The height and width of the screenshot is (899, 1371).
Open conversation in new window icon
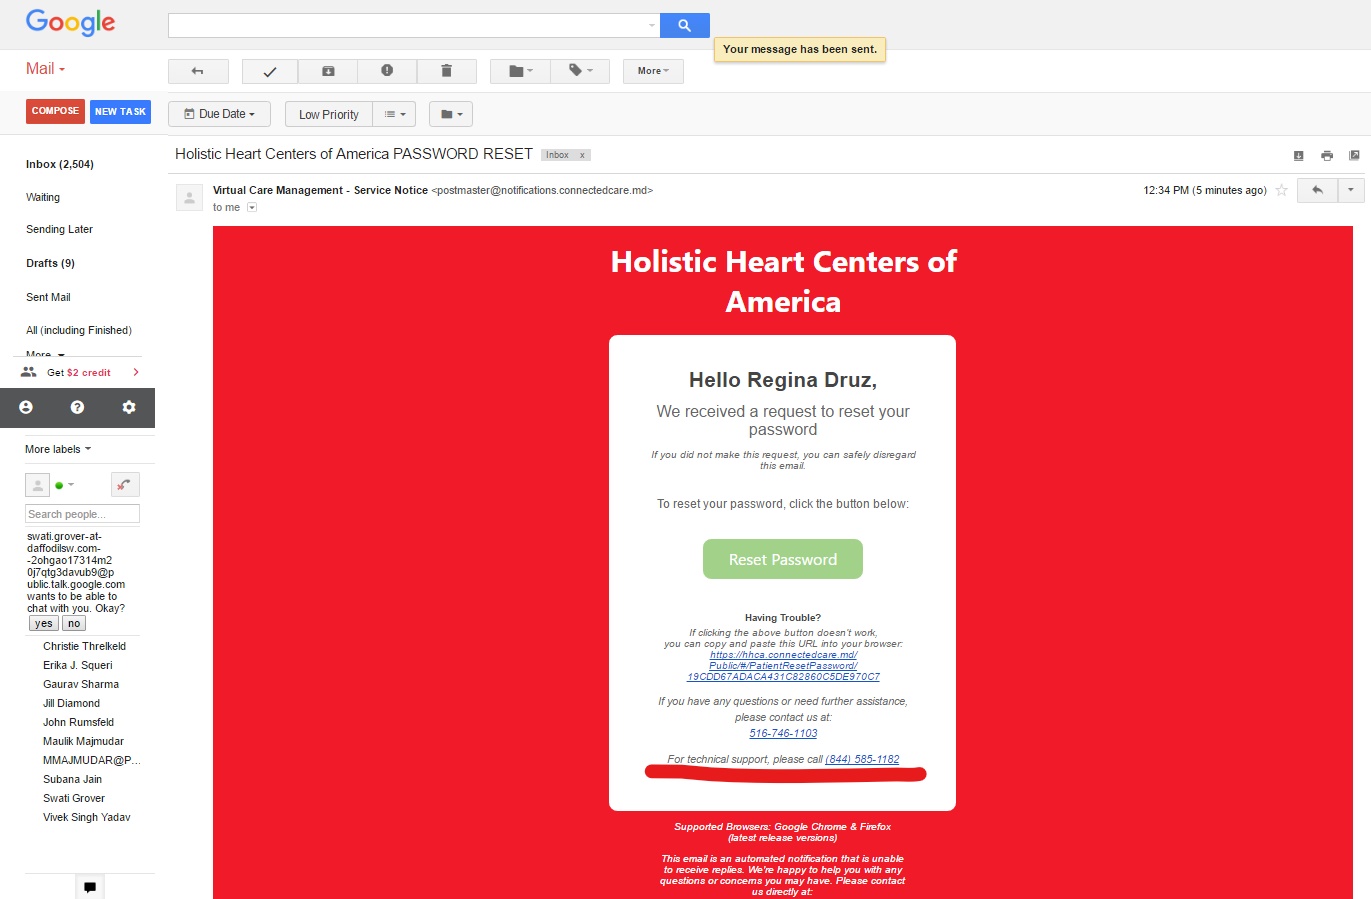(x=1354, y=155)
